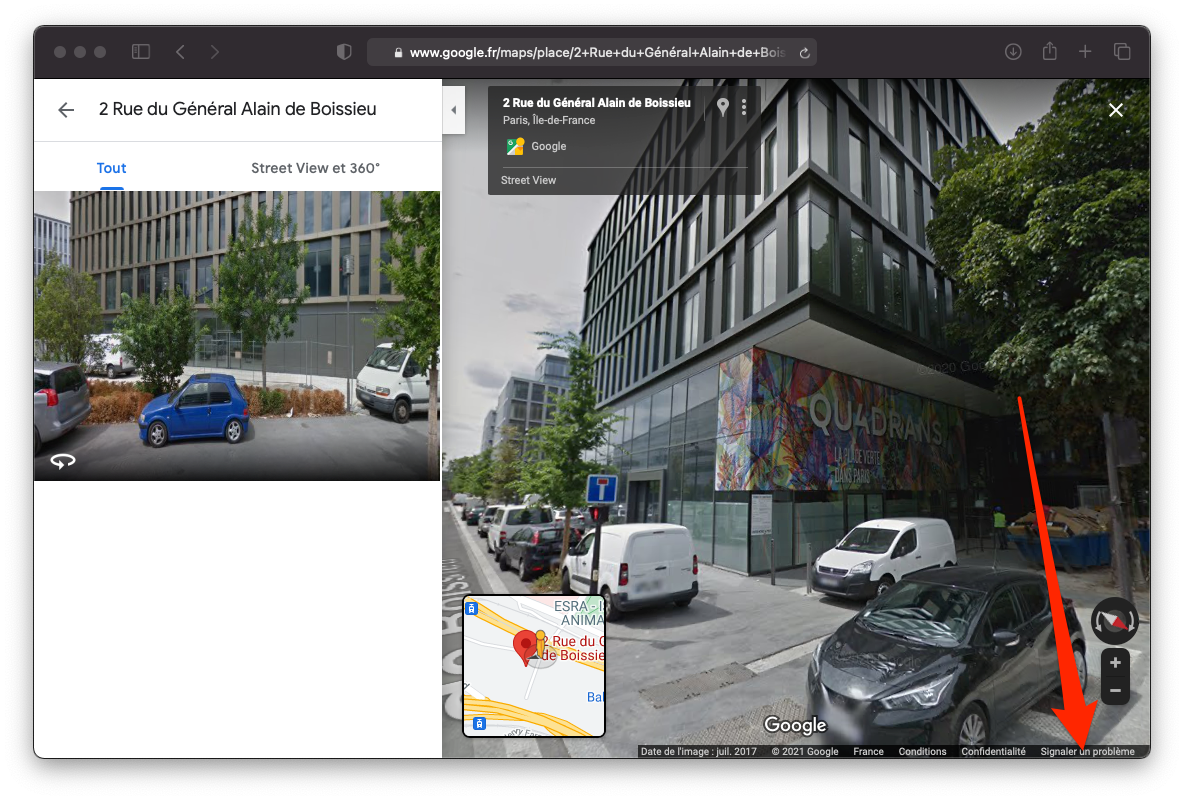Screen dimensions: 1184x800
Task: Open the Safari share menu
Action: 1050,51
